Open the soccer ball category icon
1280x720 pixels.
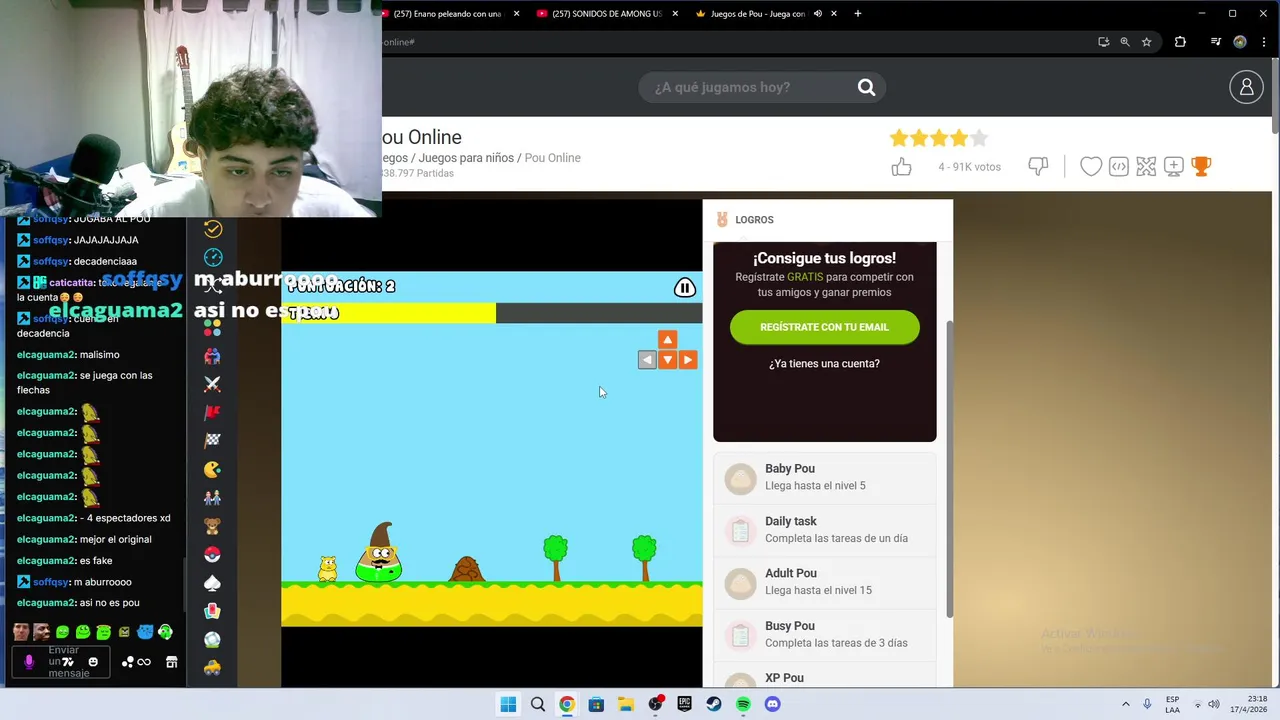(x=212, y=640)
